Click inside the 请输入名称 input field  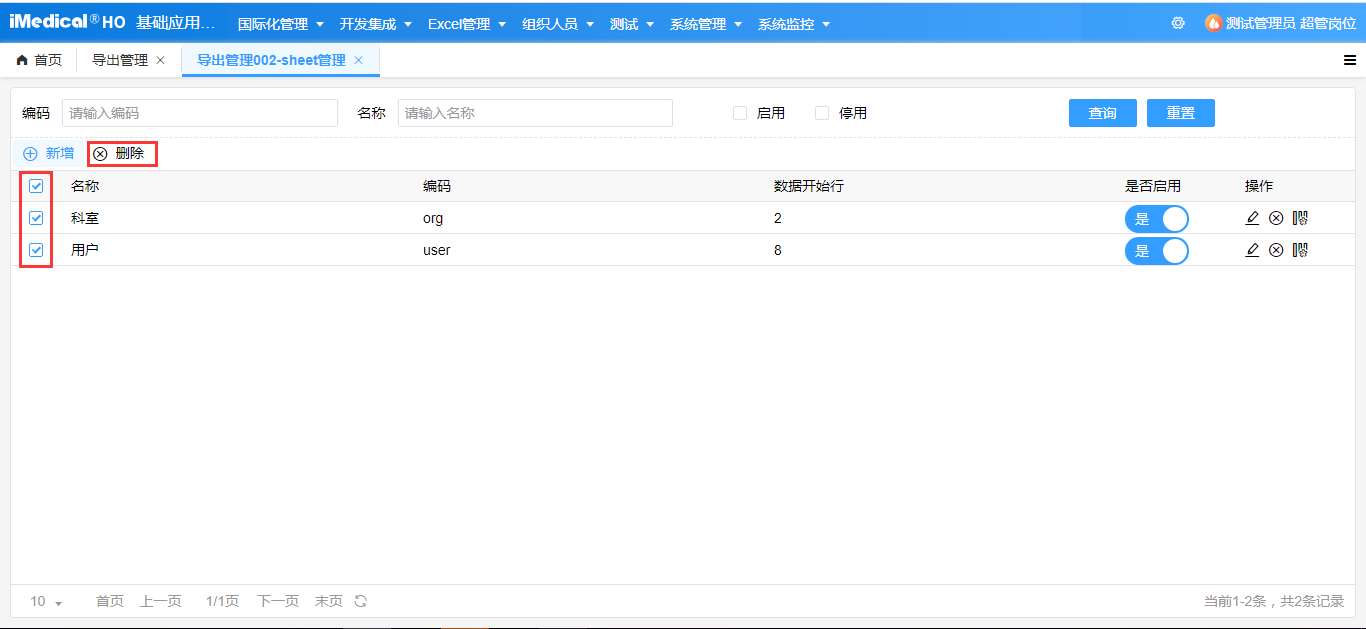click(x=535, y=112)
